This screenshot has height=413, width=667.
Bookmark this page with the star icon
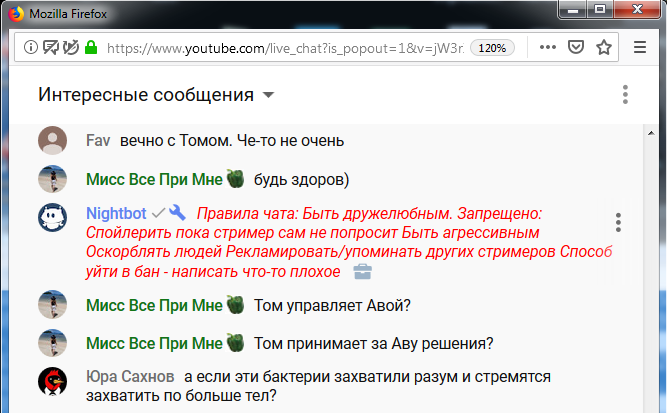click(x=604, y=47)
